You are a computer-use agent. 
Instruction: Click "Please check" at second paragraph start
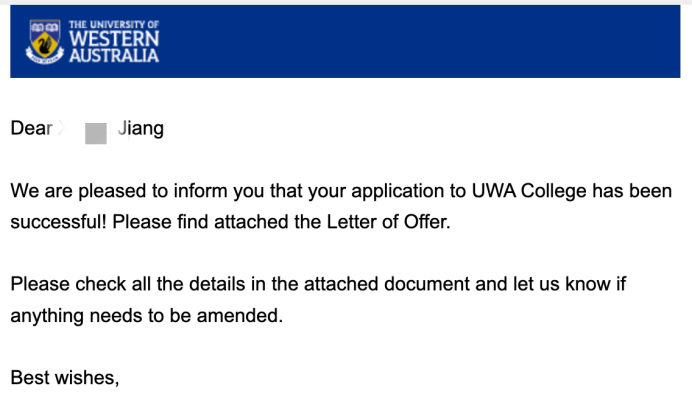(68, 284)
